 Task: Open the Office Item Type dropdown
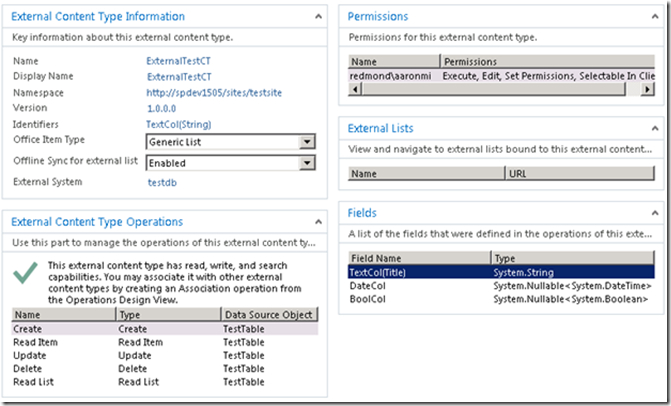point(307,142)
